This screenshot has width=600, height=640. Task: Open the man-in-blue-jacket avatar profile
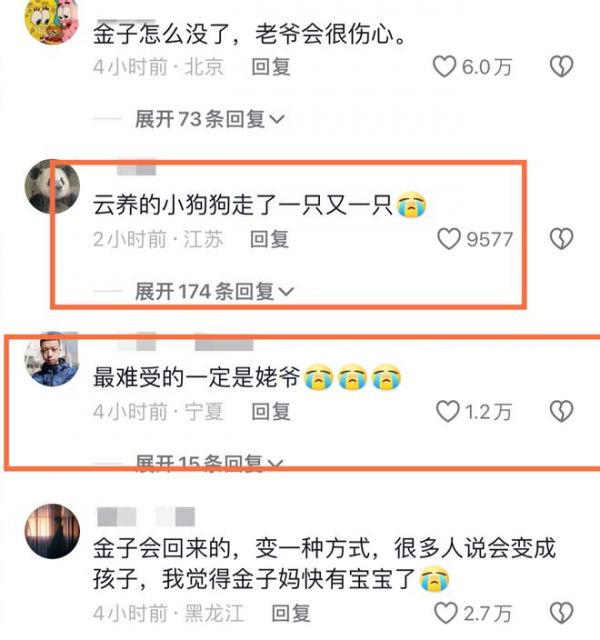[52, 359]
